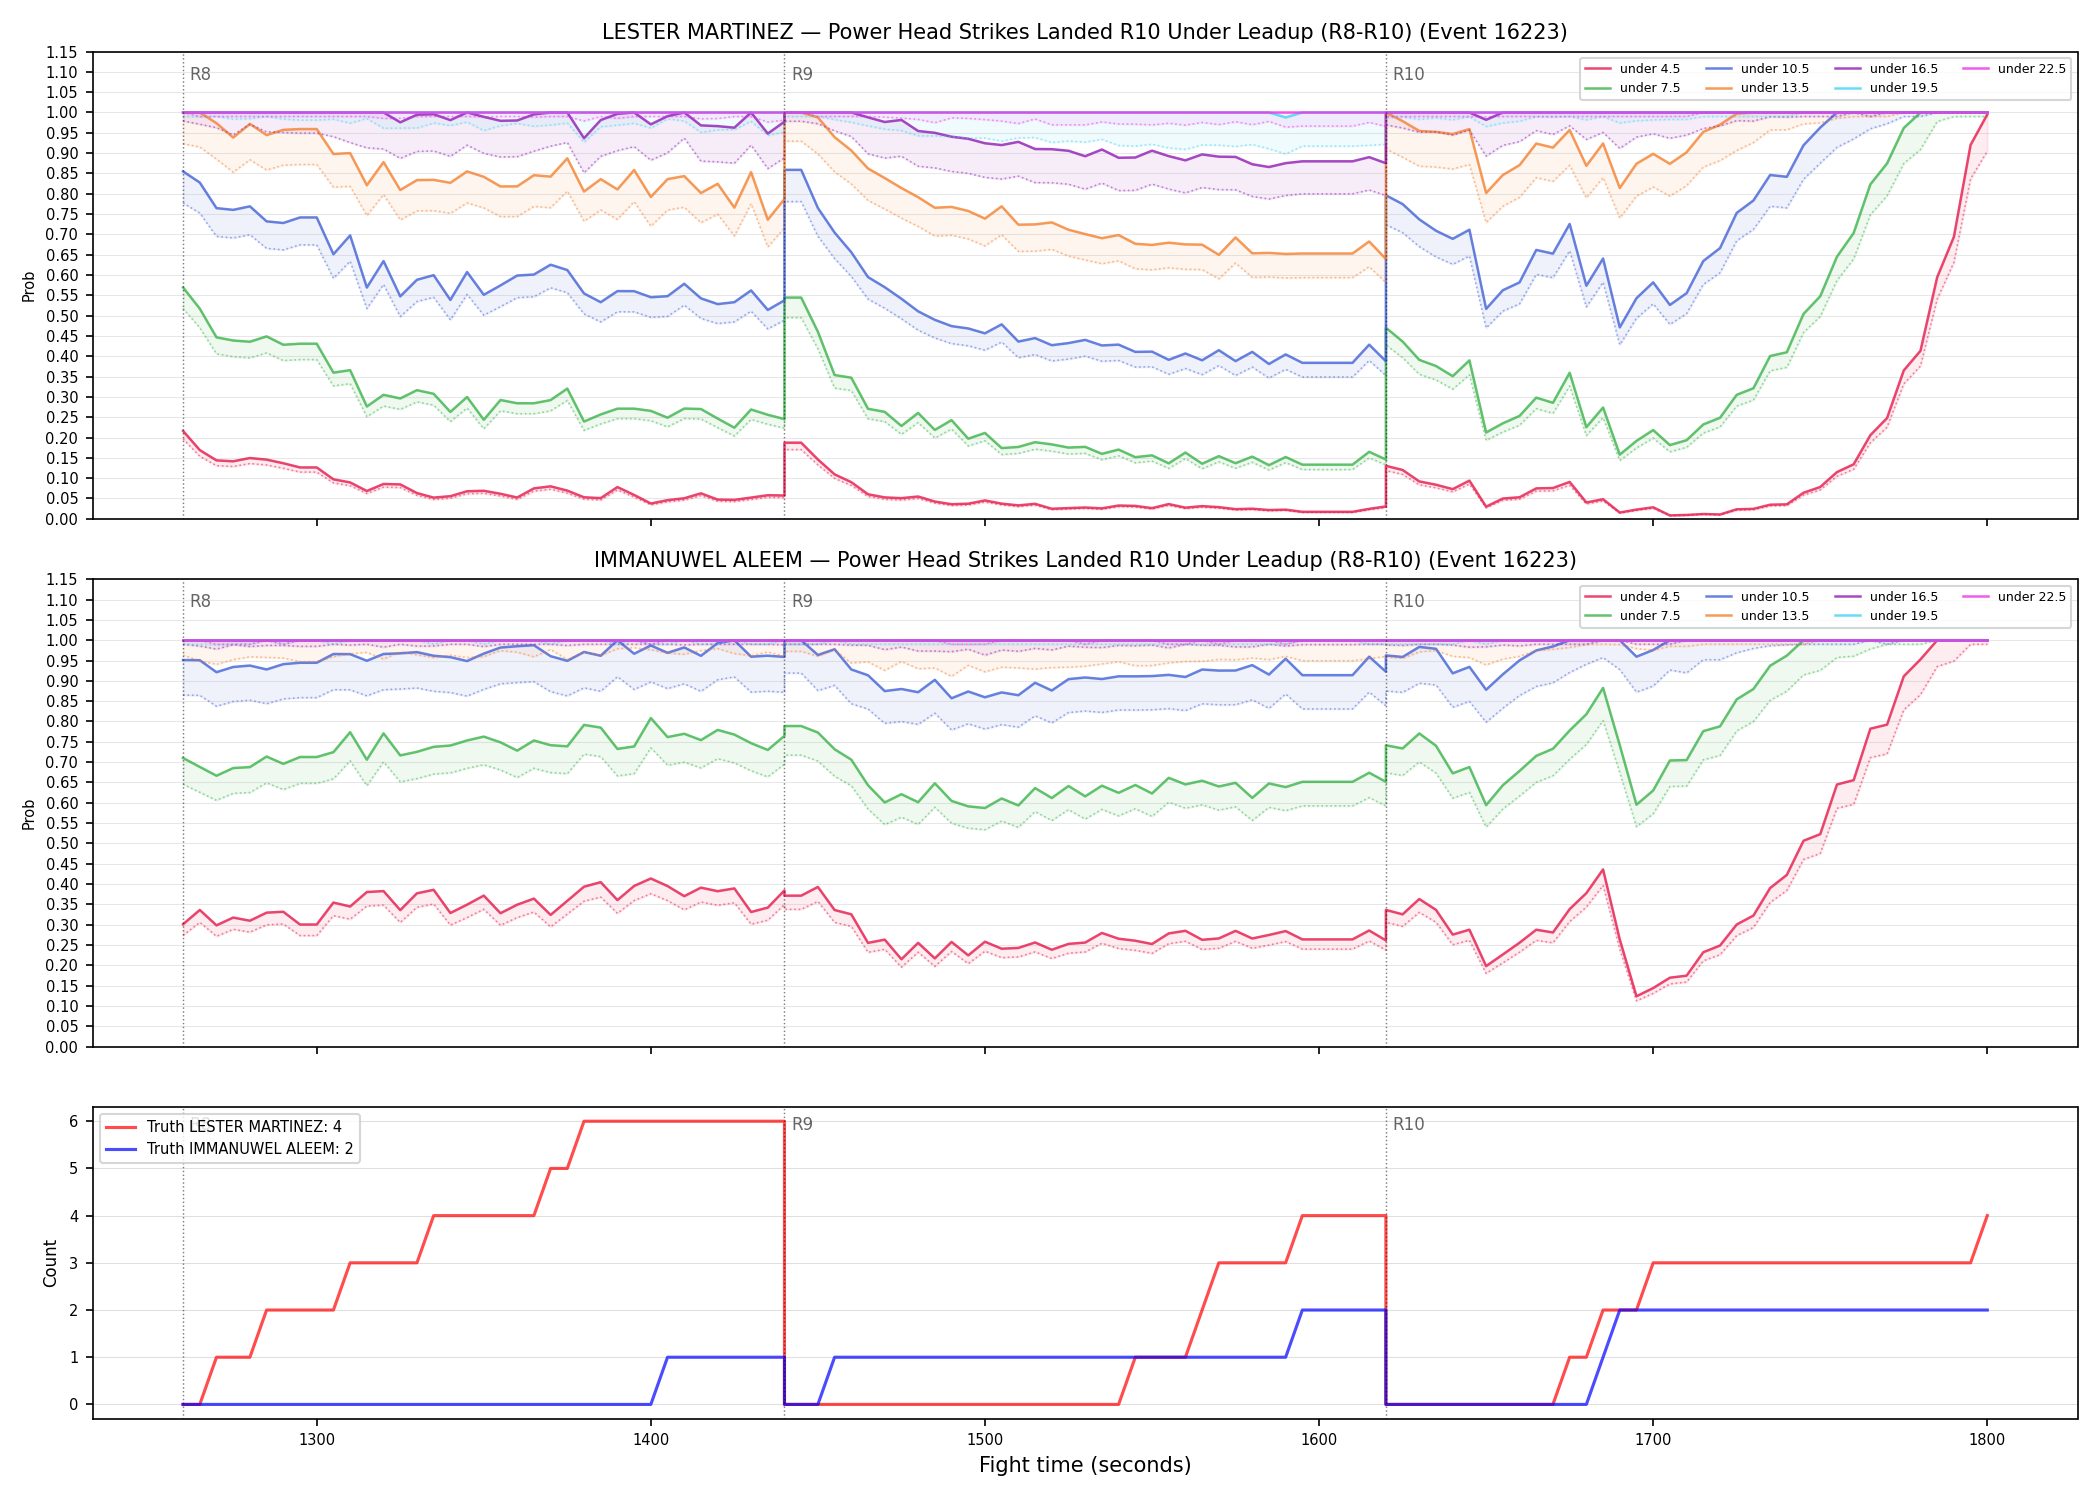Click the 'Prob' axis label on Lester Martinez chart

[x=29, y=286]
